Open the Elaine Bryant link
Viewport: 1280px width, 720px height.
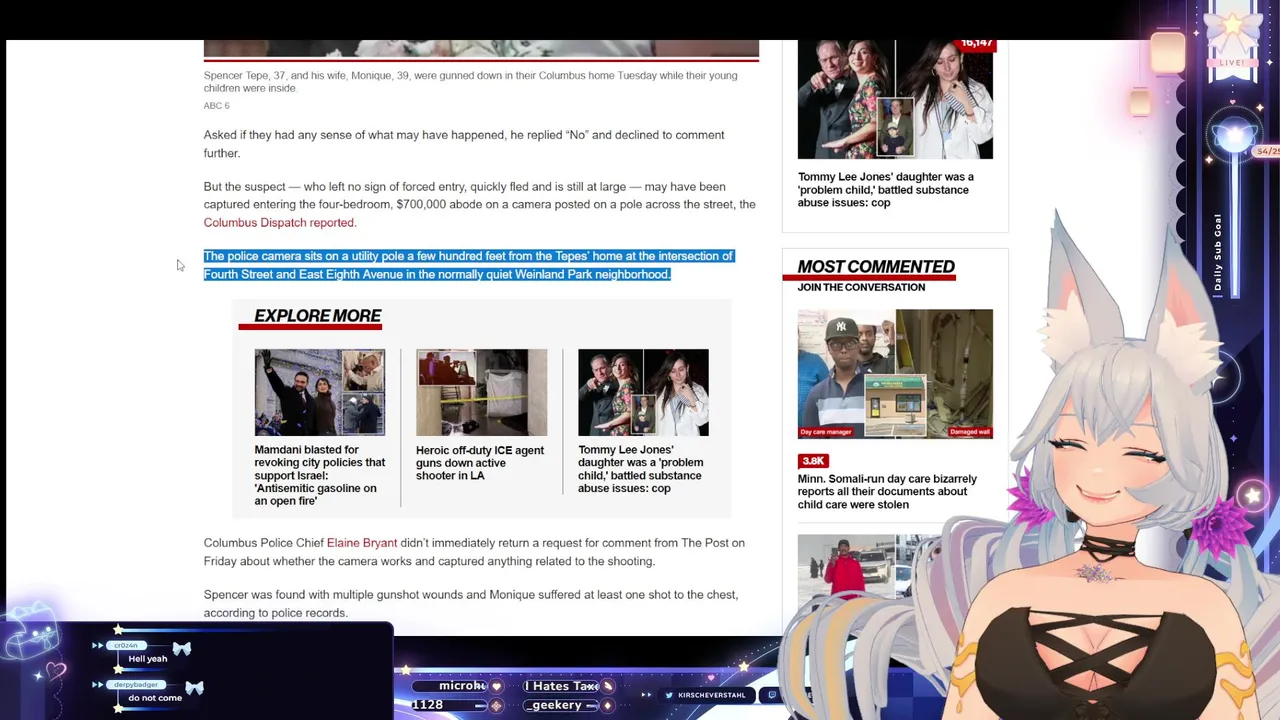tap(362, 543)
